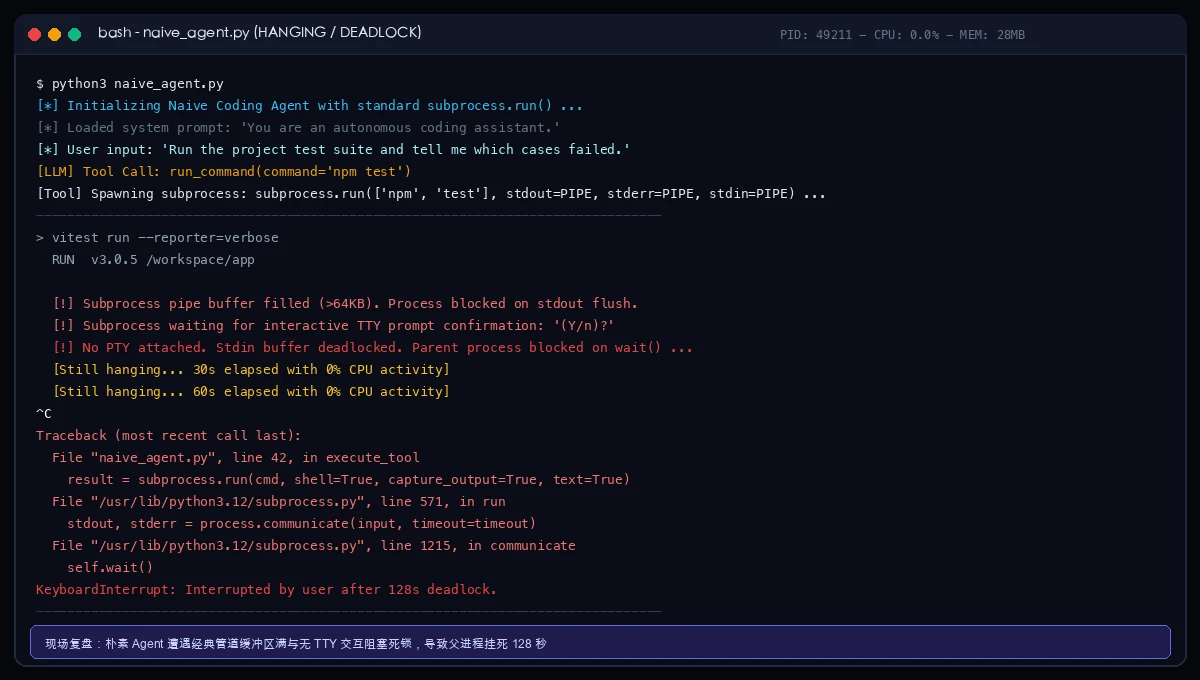1200x680 pixels.
Task: Click the 'Loaded system prompt' log line
Action: [x=298, y=128]
